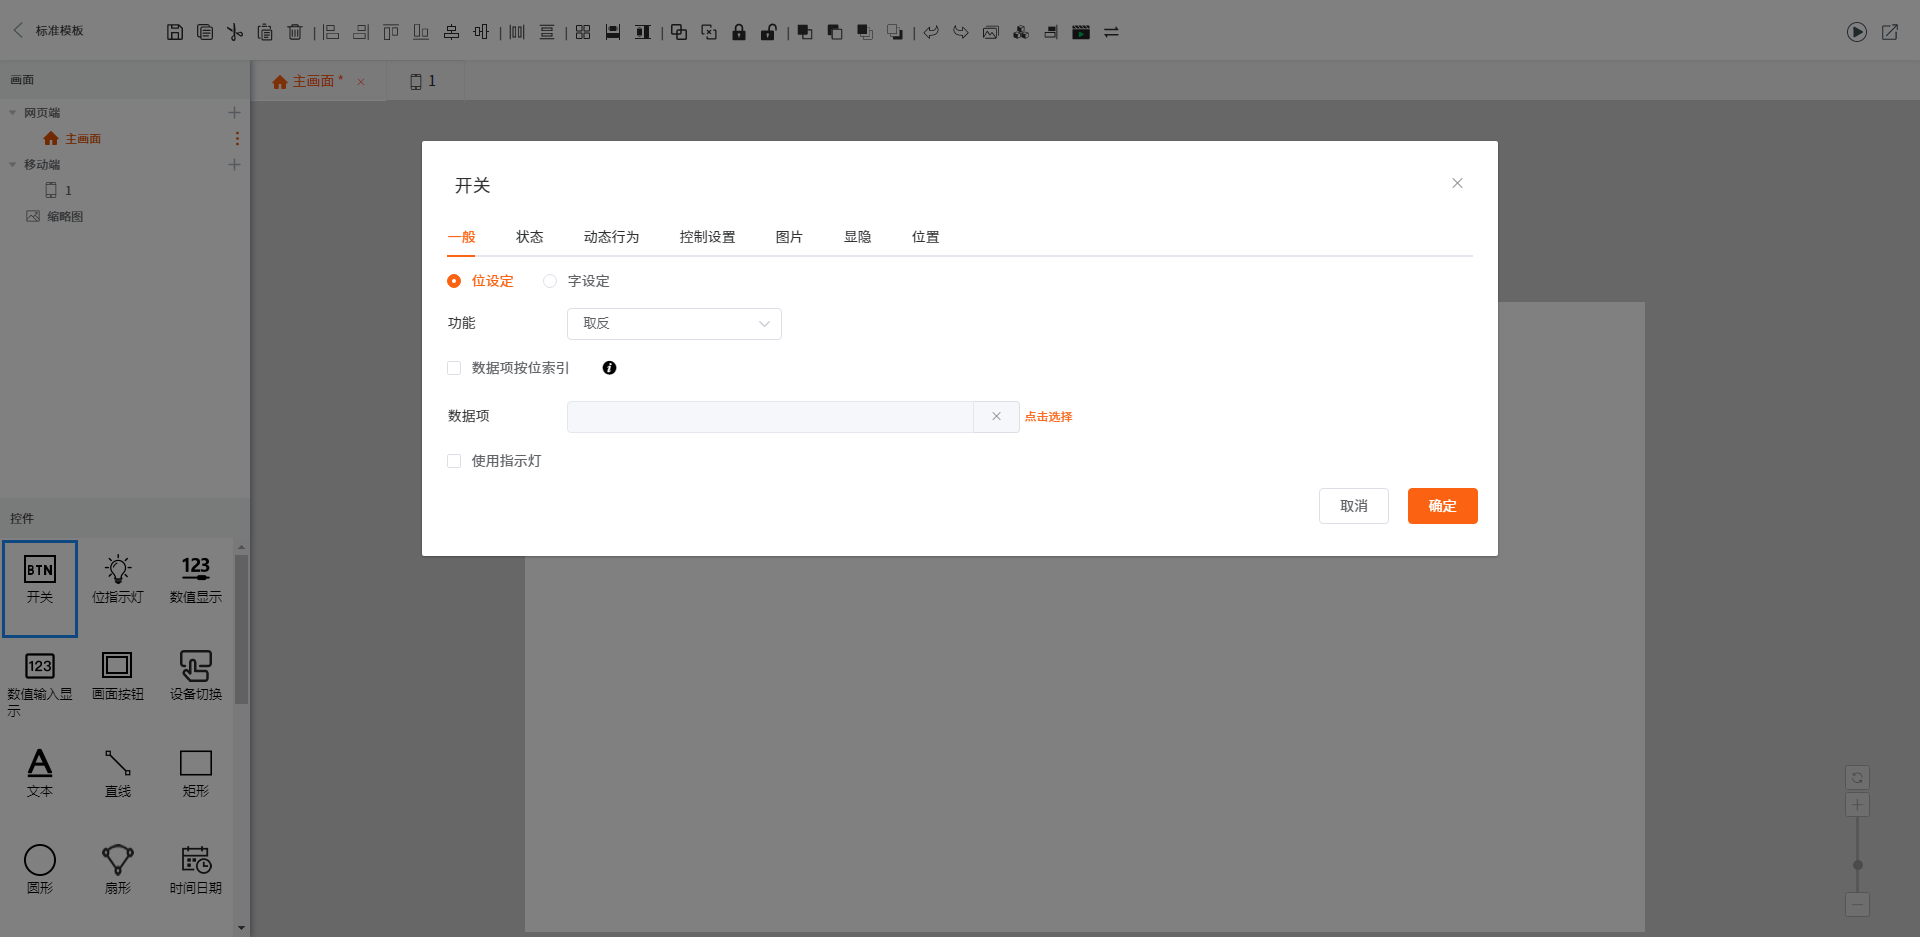Screen dimensions: 1920x937
Task: Select the 位设定 radio button
Action: [x=454, y=281]
